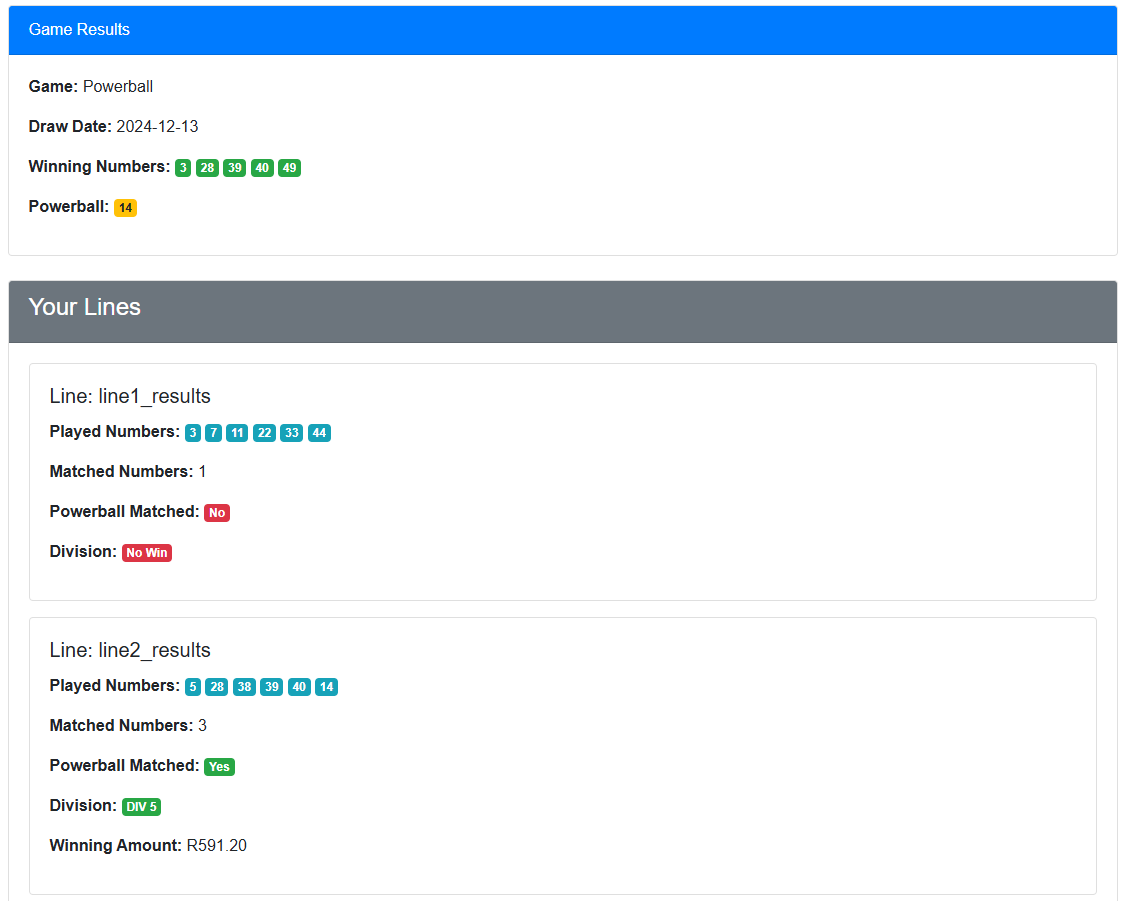Viewport: 1124px width, 901px height.
Task: Select winning number 40 badge
Action: 261,168
